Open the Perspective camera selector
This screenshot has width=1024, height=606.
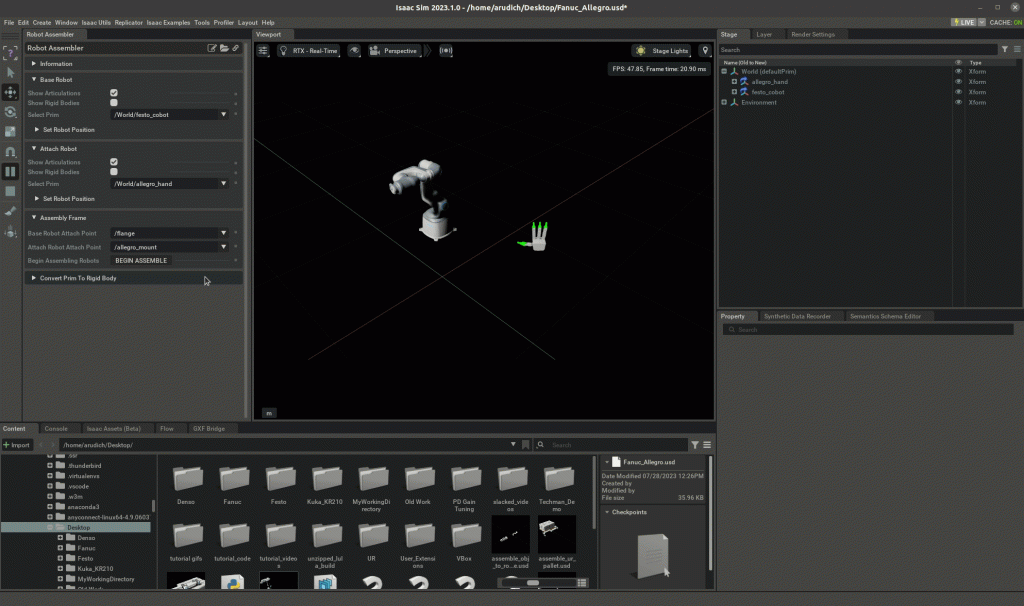coord(394,50)
